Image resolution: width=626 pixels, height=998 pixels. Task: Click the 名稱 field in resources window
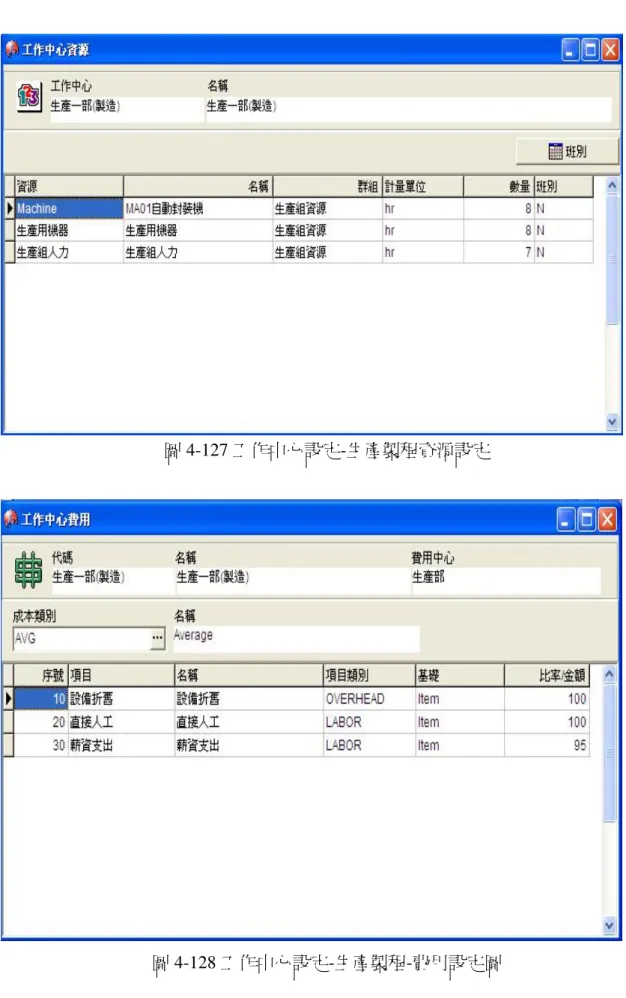[x=408, y=107]
